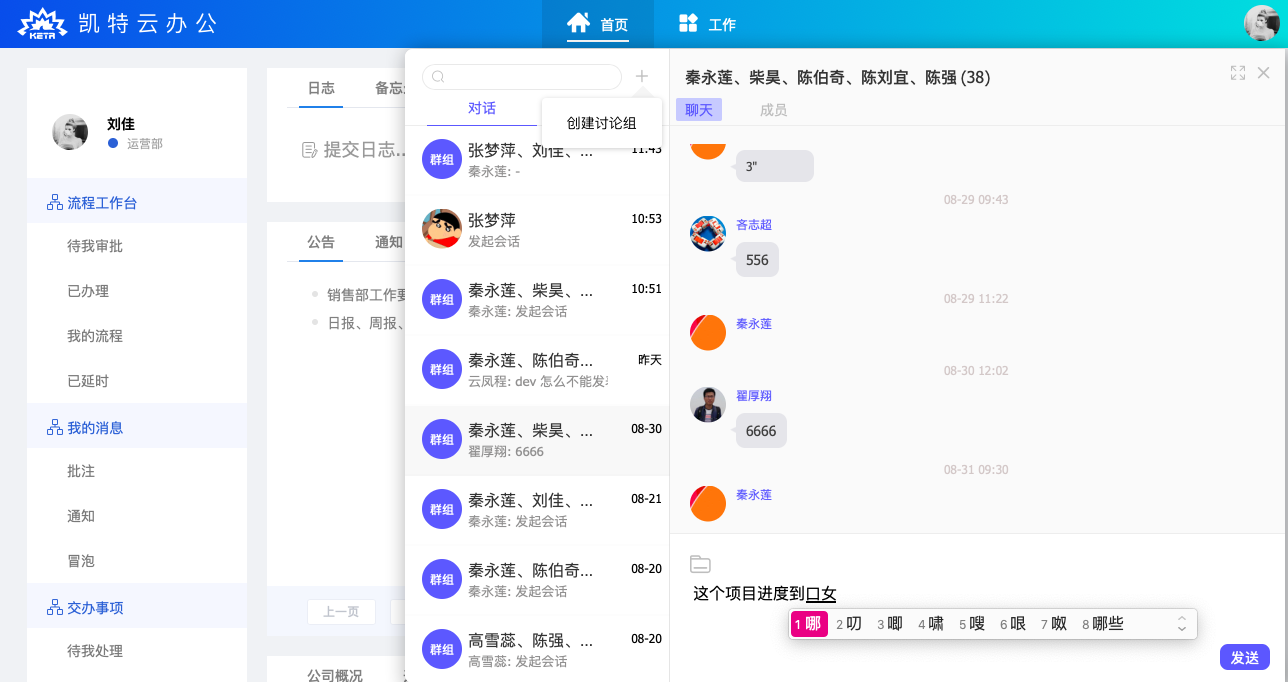Expand the 交办事项 section

[137, 608]
